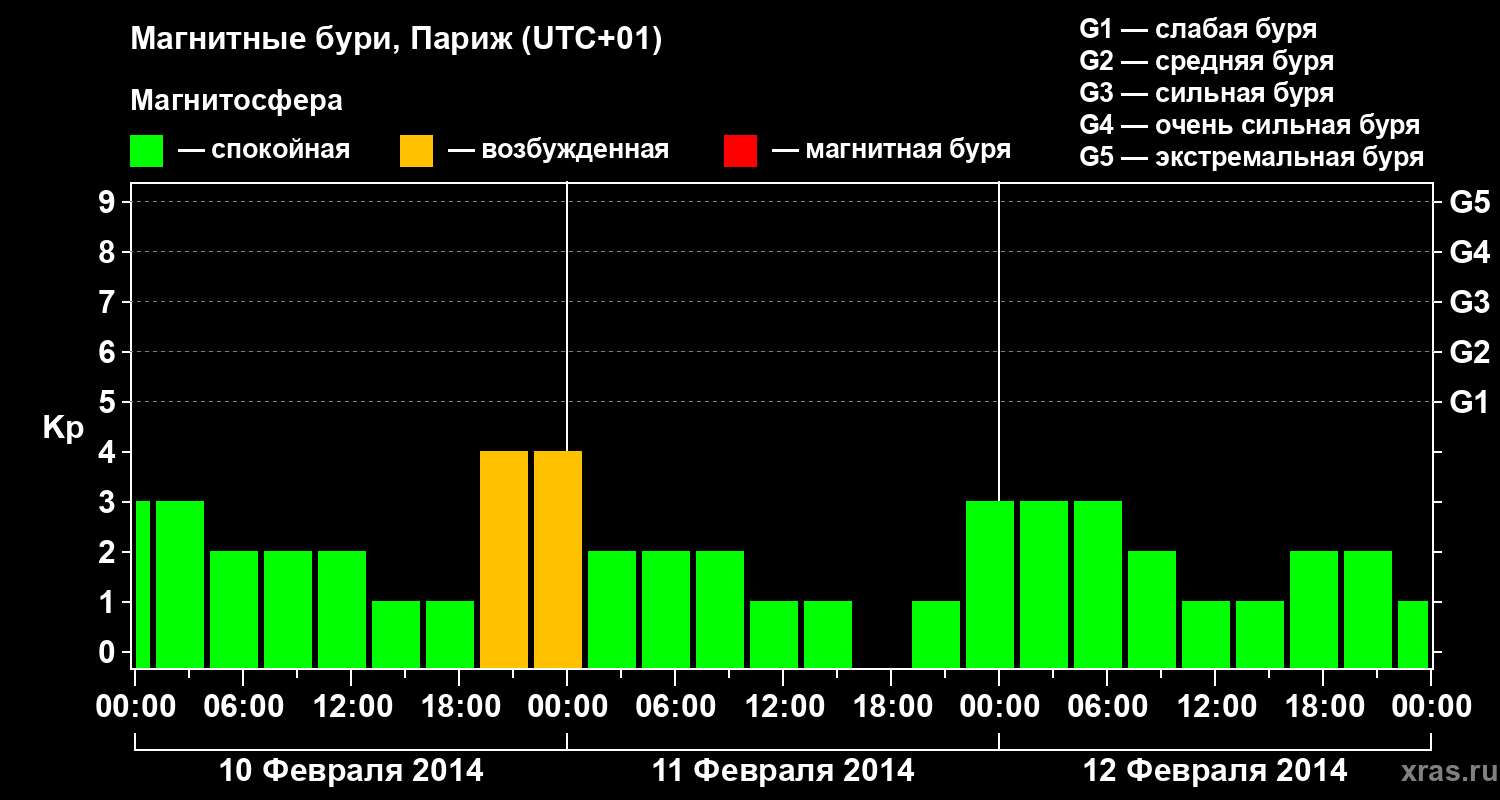Click the 18:00 time label under 12 February
The image size is (1500, 800).
pyautogui.click(x=1323, y=706)
